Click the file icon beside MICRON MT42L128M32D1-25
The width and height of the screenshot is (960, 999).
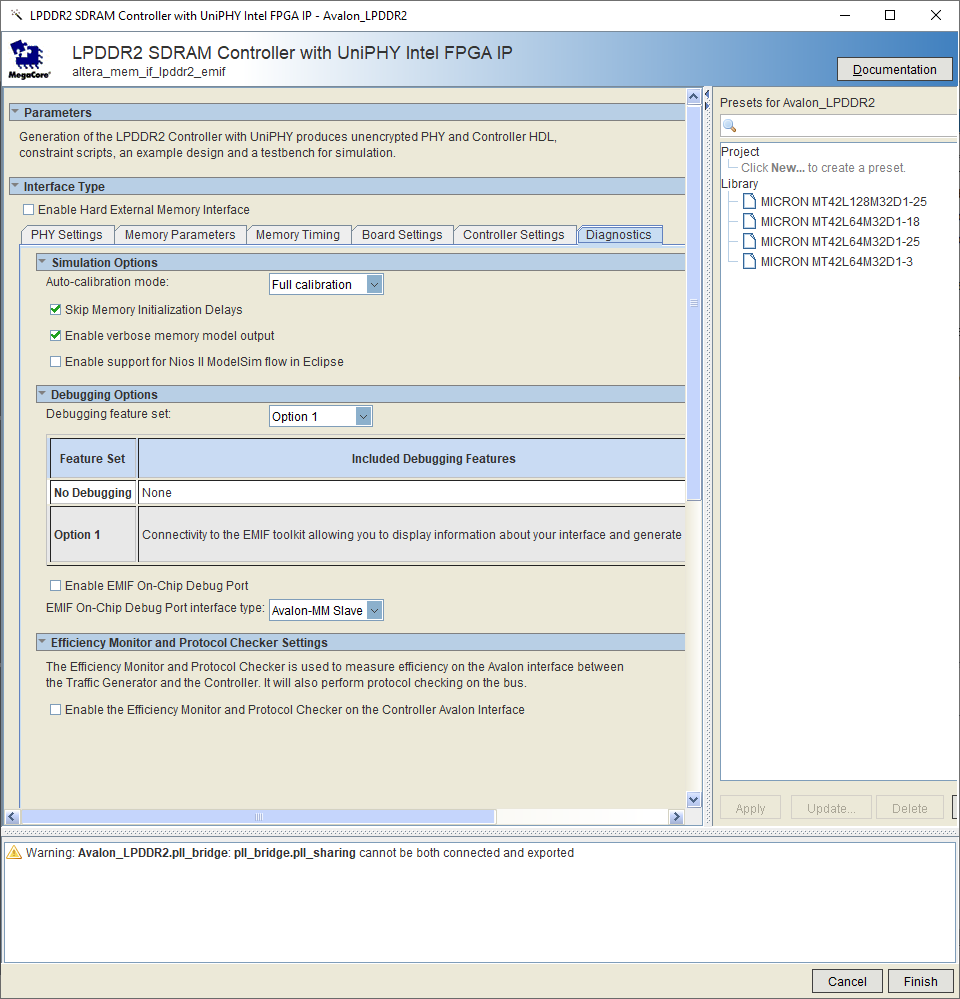tap(750, 201)
